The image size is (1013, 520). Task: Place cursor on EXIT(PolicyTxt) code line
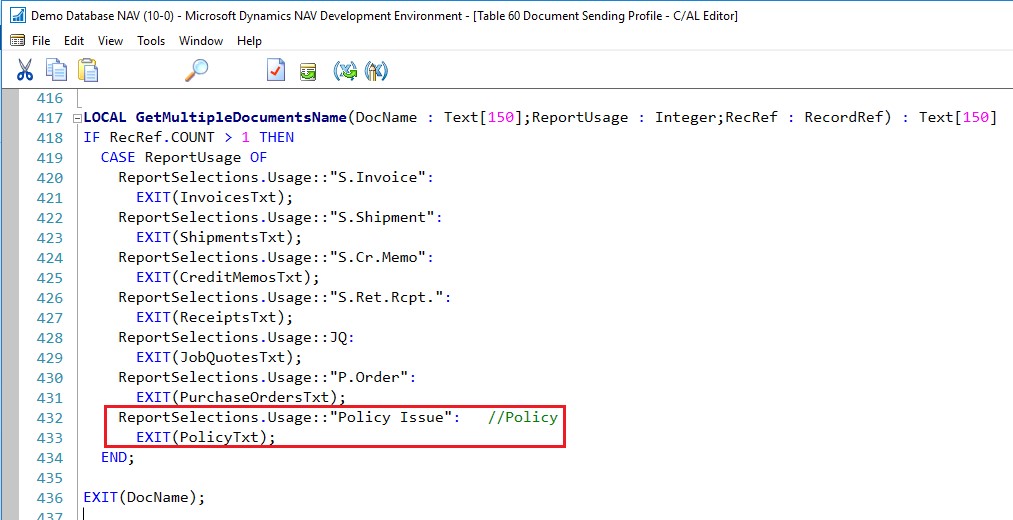point(205,437)
